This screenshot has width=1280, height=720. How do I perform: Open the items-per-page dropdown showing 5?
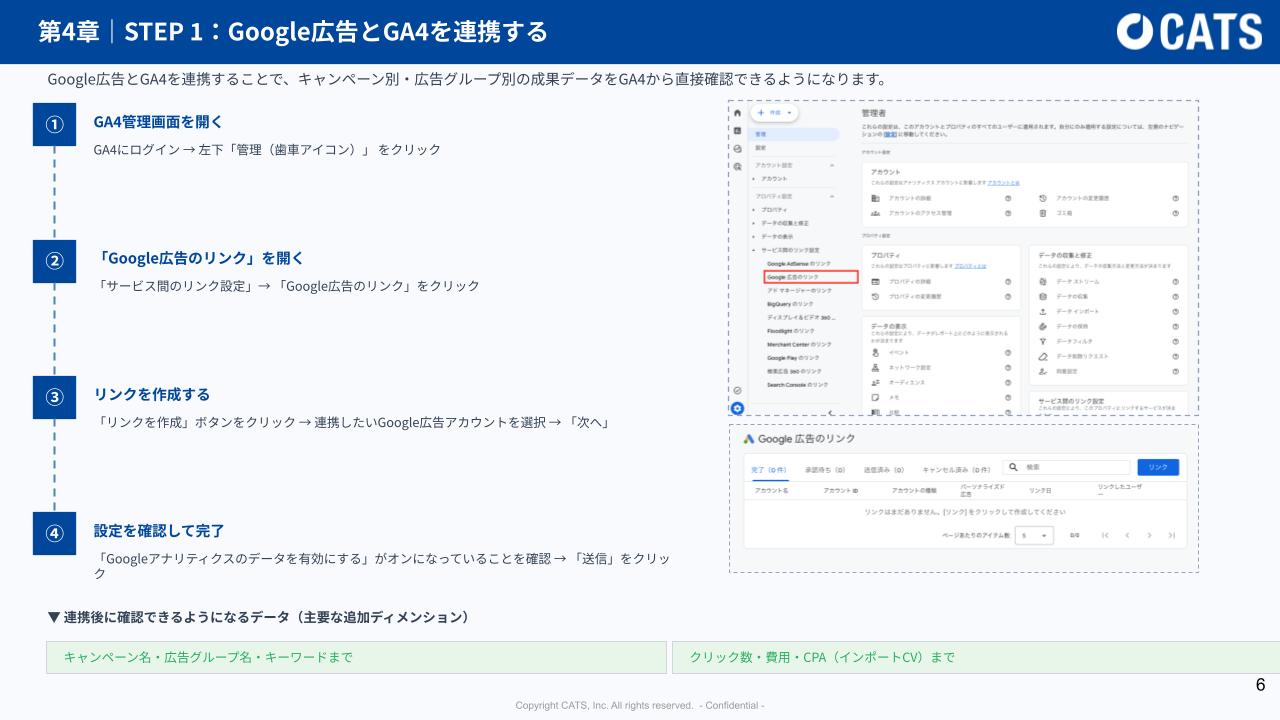tap(1035, 536)
